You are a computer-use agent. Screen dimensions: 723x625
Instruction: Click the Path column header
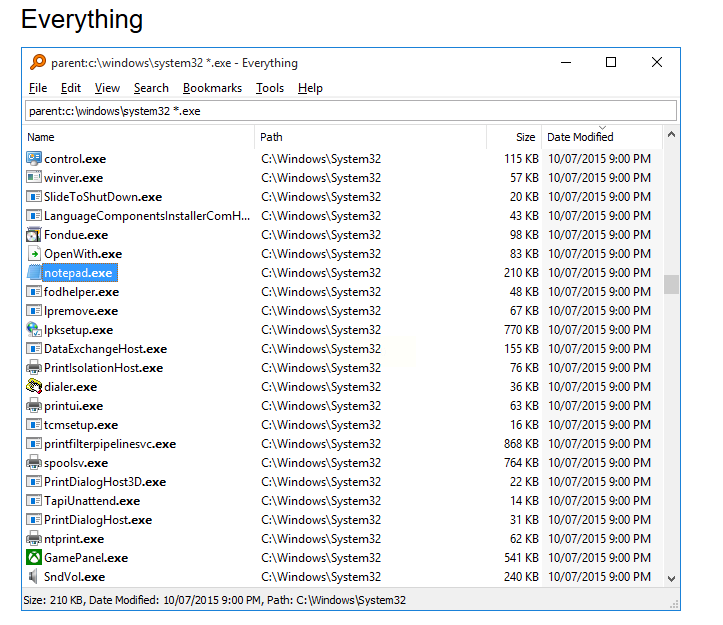click(x=271, y=137)
